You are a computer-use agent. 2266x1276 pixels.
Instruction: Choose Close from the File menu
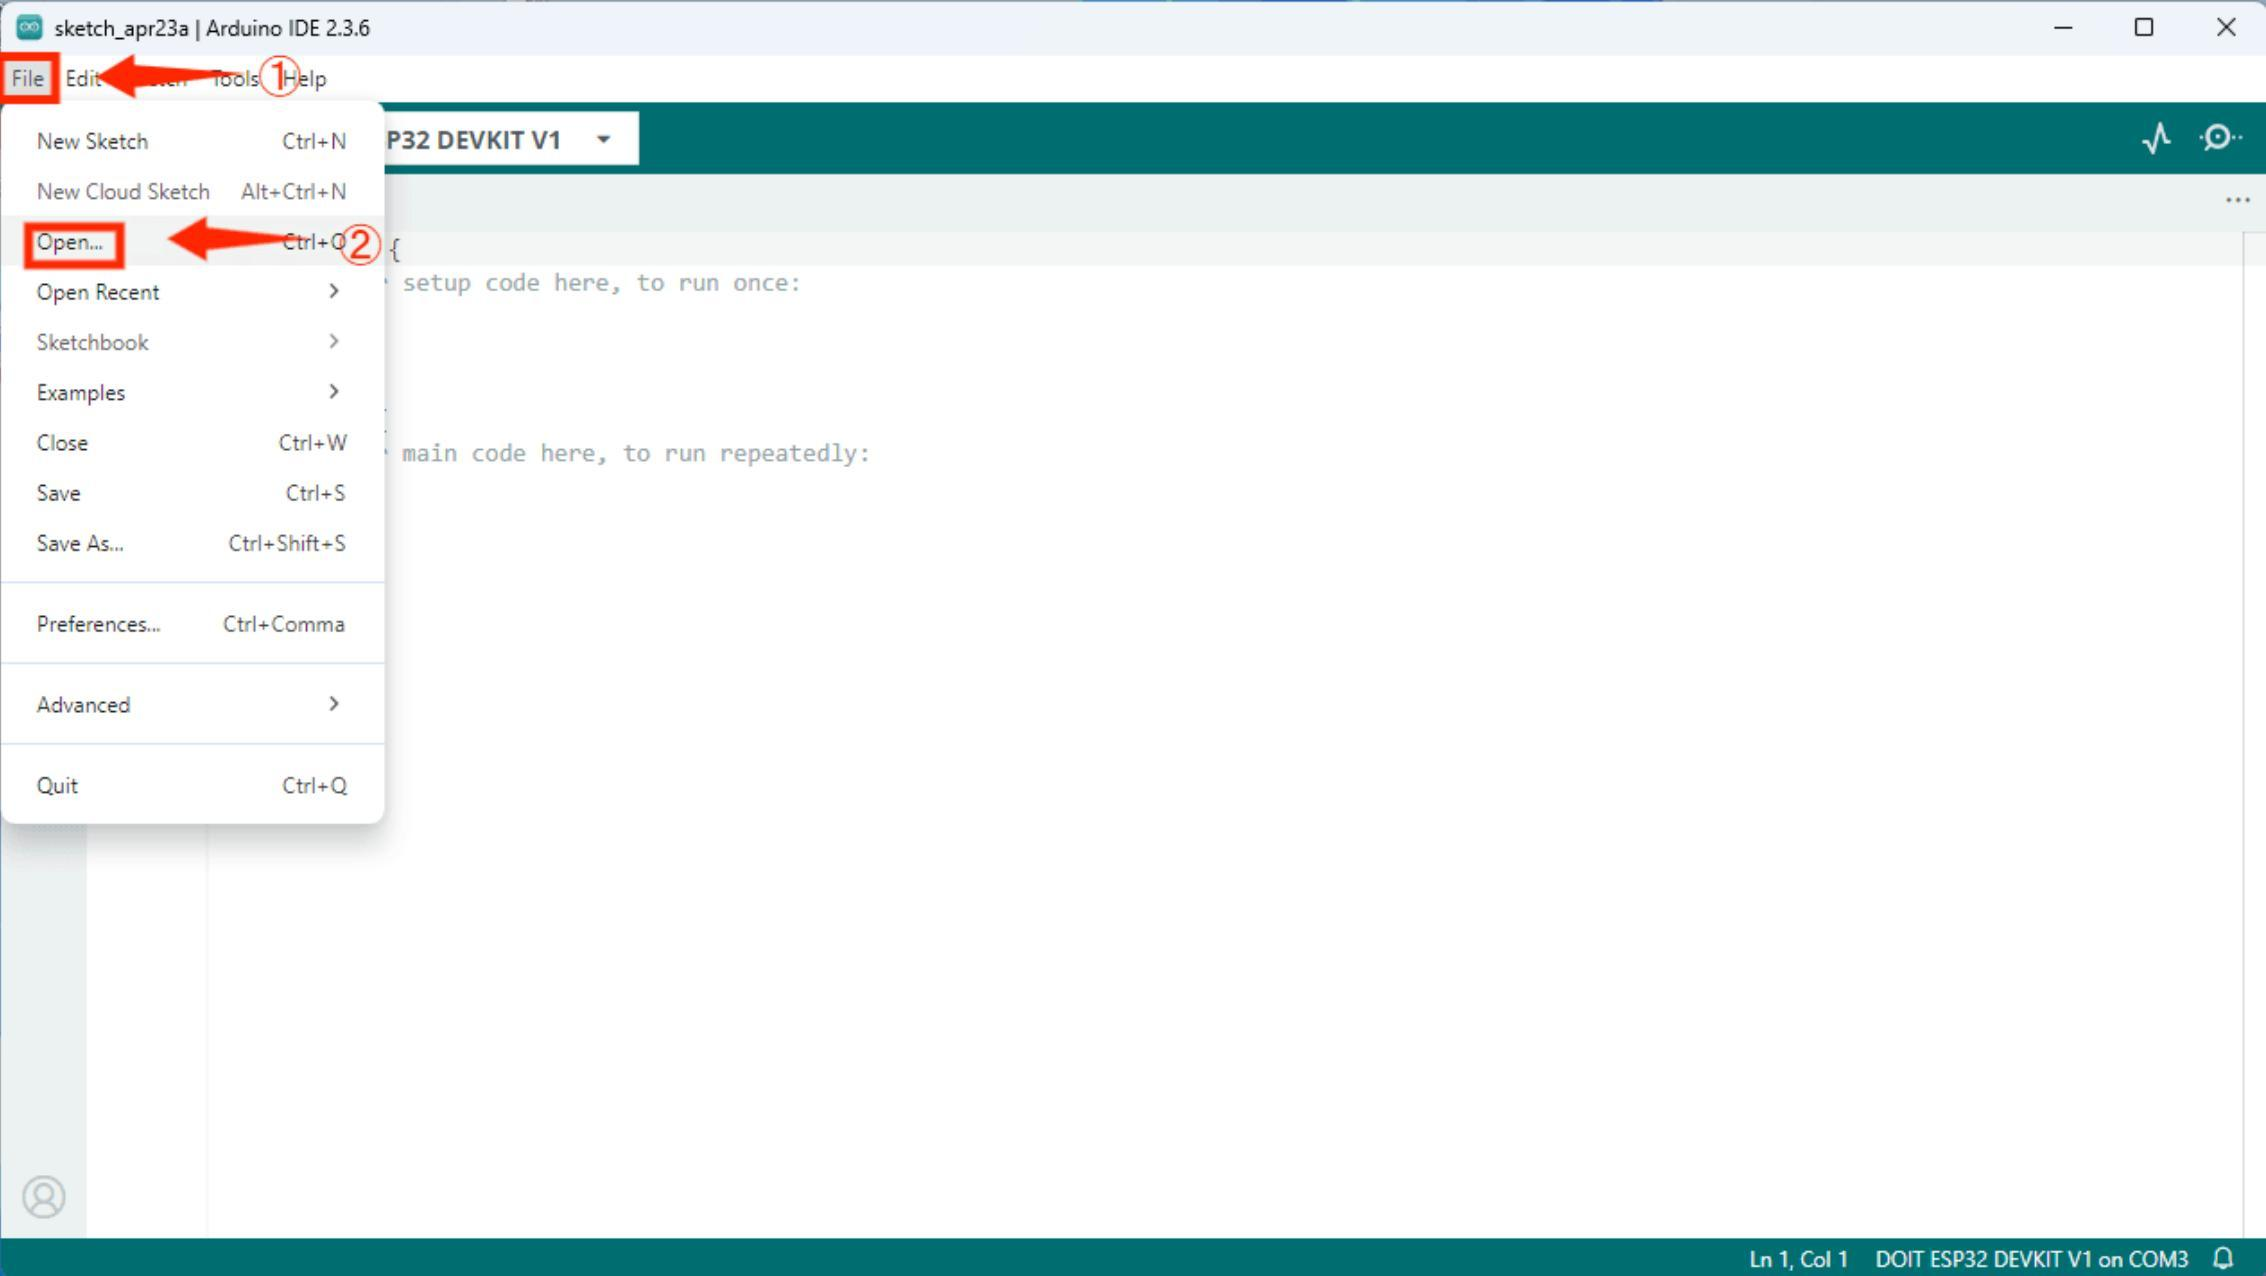pyautogui.click(x=192, y=443)
